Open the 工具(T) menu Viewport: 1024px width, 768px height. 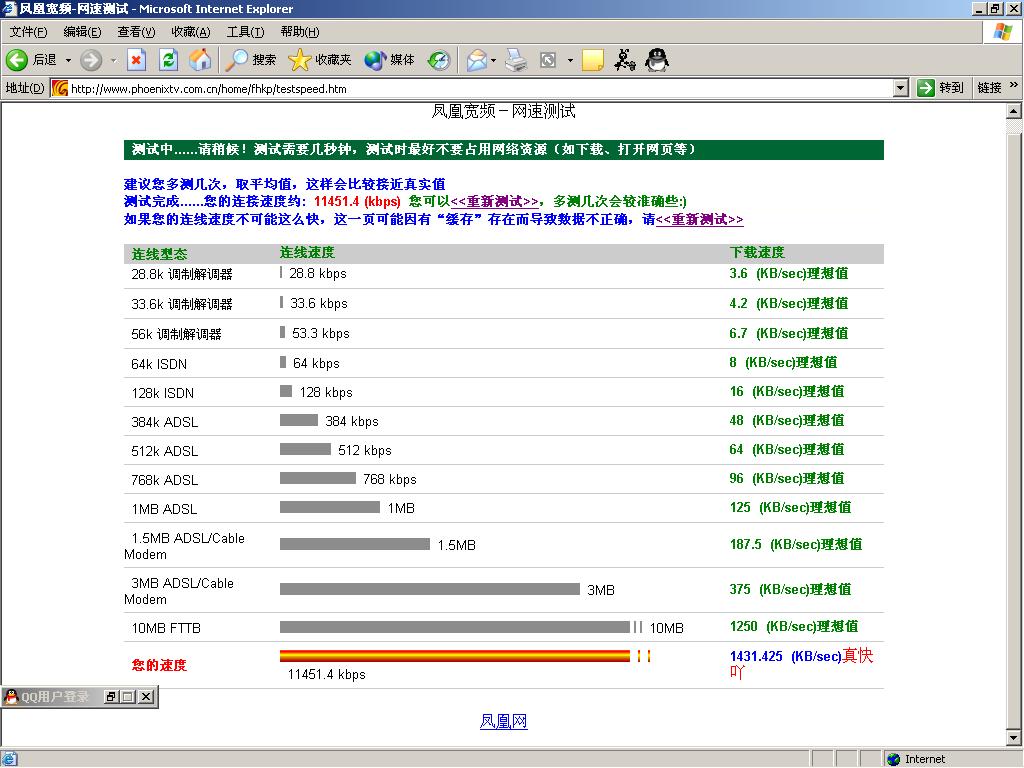pyautogui.click(x=246, y=32)
